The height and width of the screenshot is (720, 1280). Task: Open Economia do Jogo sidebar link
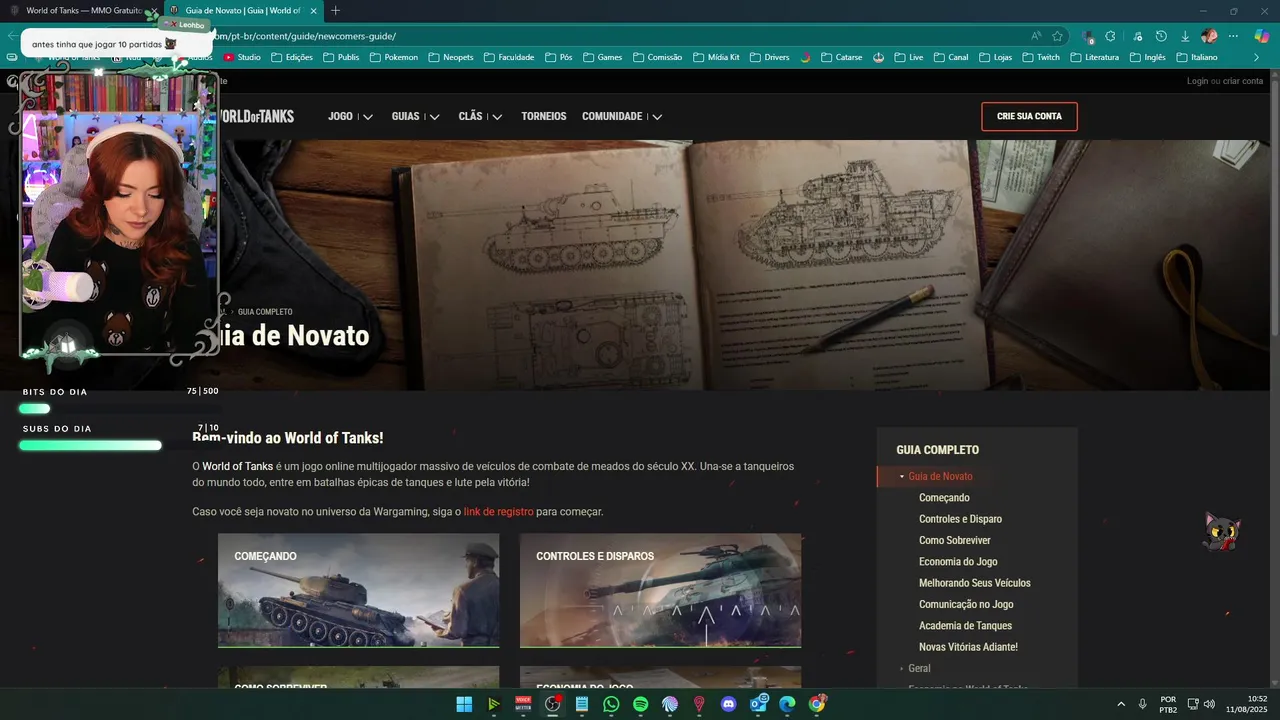pyautogui.click(x=958, y=562)
